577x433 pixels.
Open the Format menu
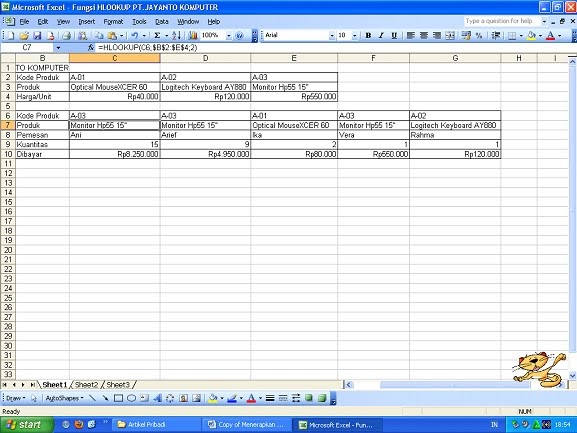pyautogui.click(x=113, y=22)
